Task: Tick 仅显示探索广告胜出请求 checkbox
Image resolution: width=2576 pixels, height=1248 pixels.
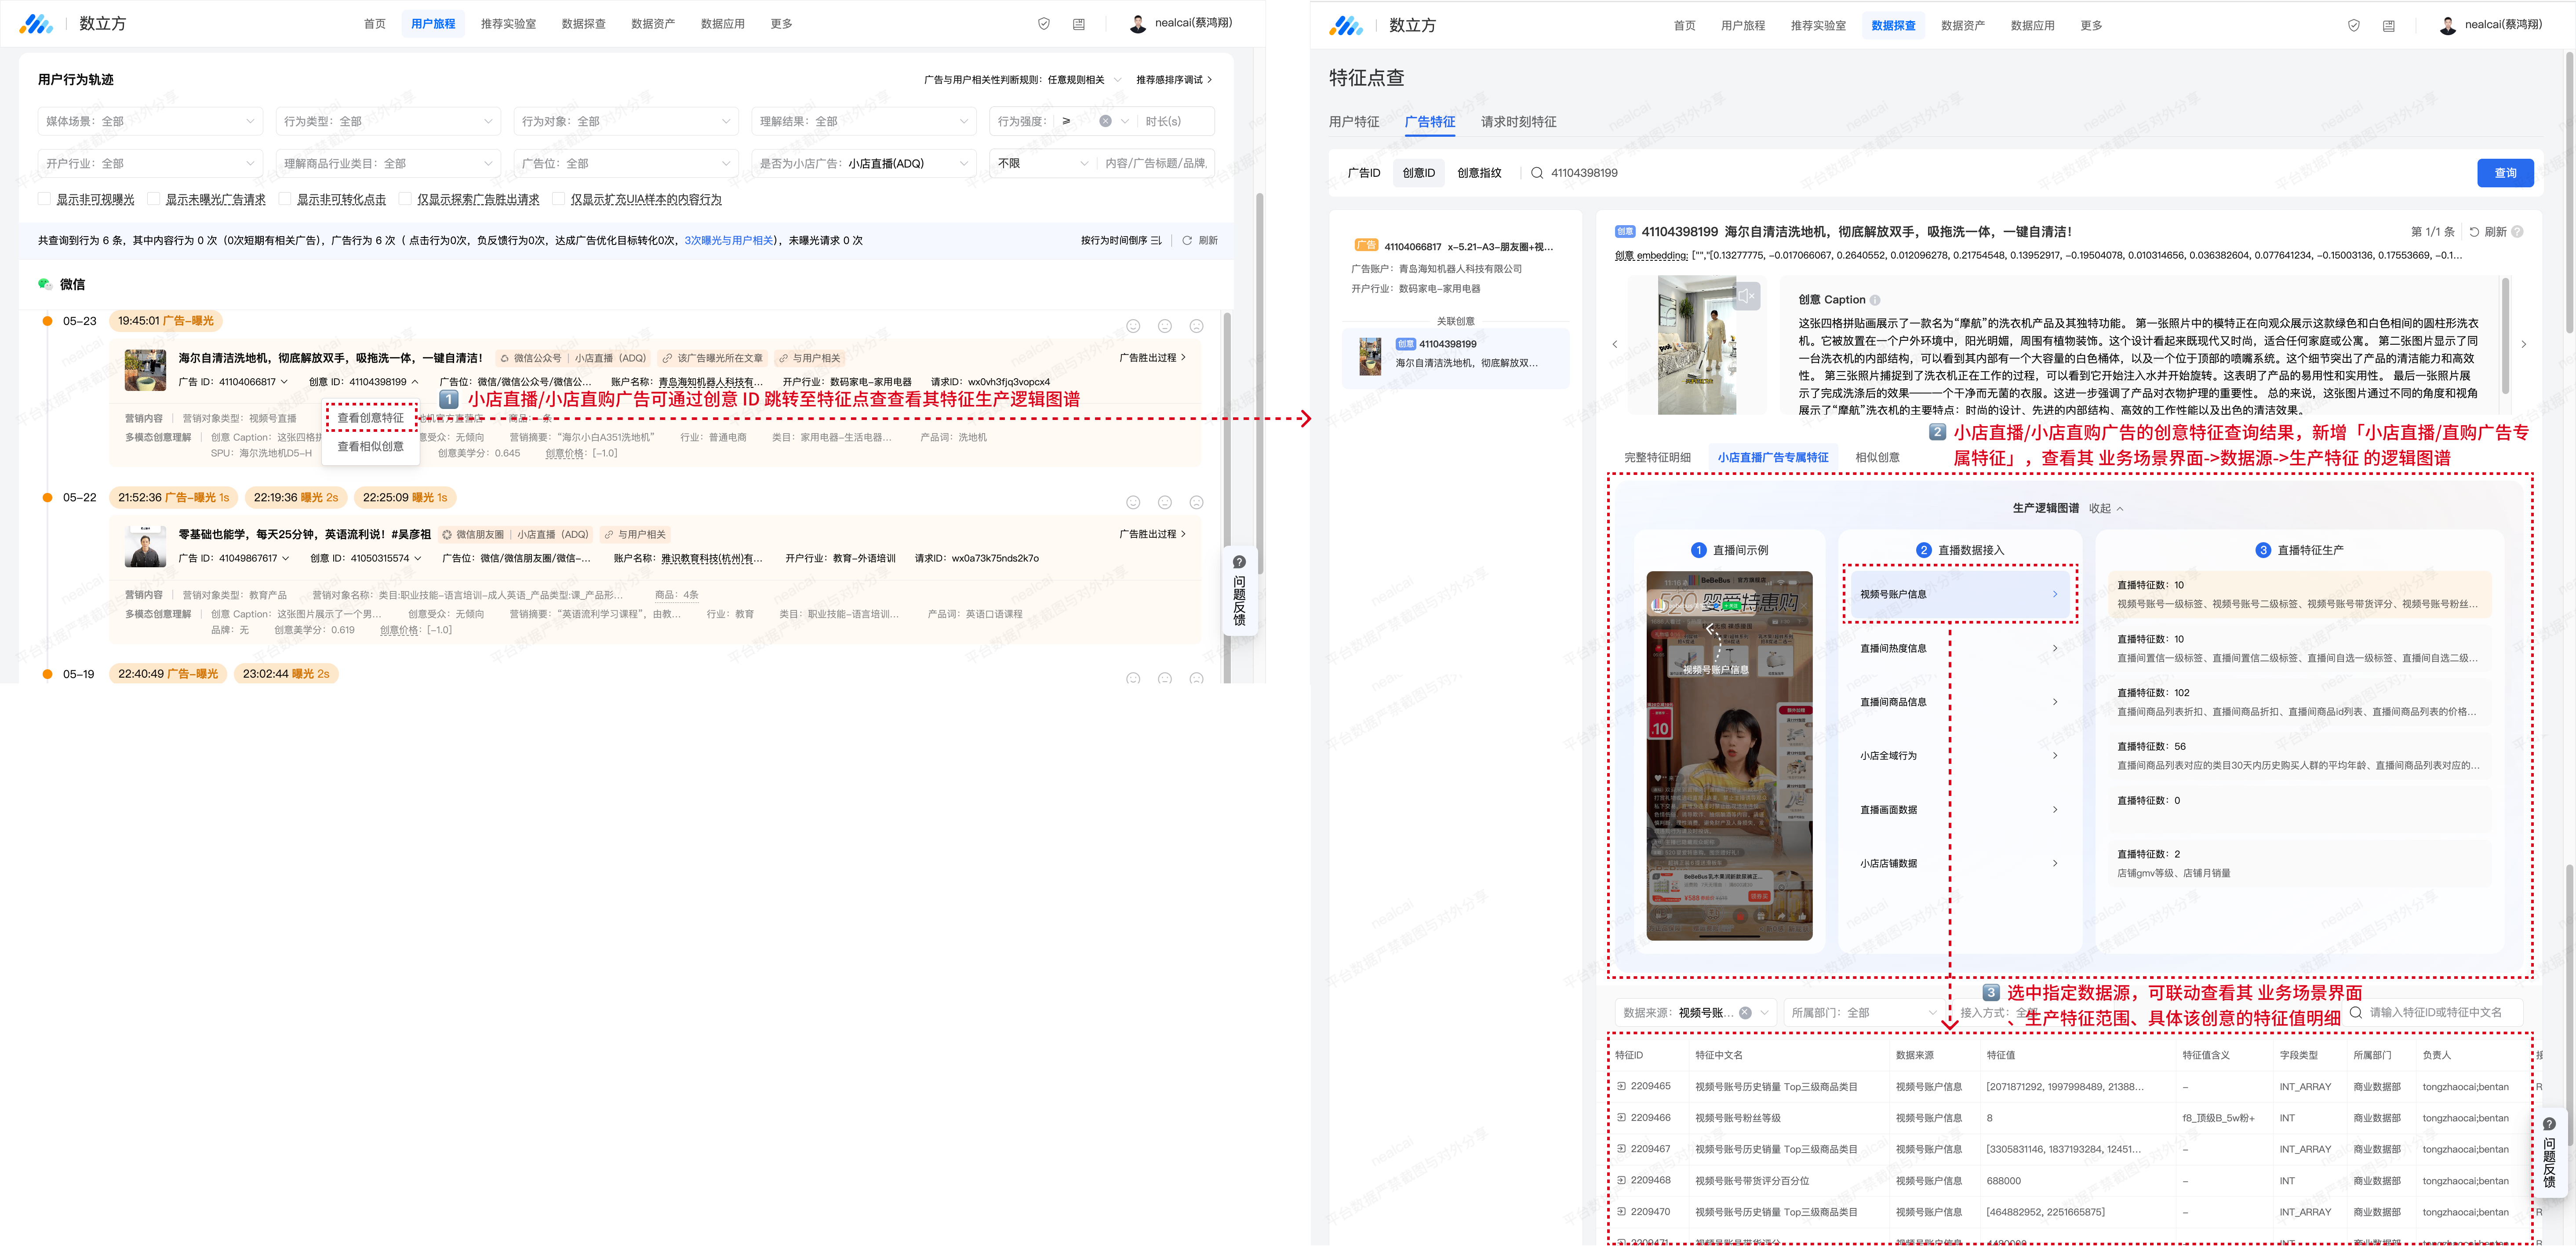Action: 405,199
